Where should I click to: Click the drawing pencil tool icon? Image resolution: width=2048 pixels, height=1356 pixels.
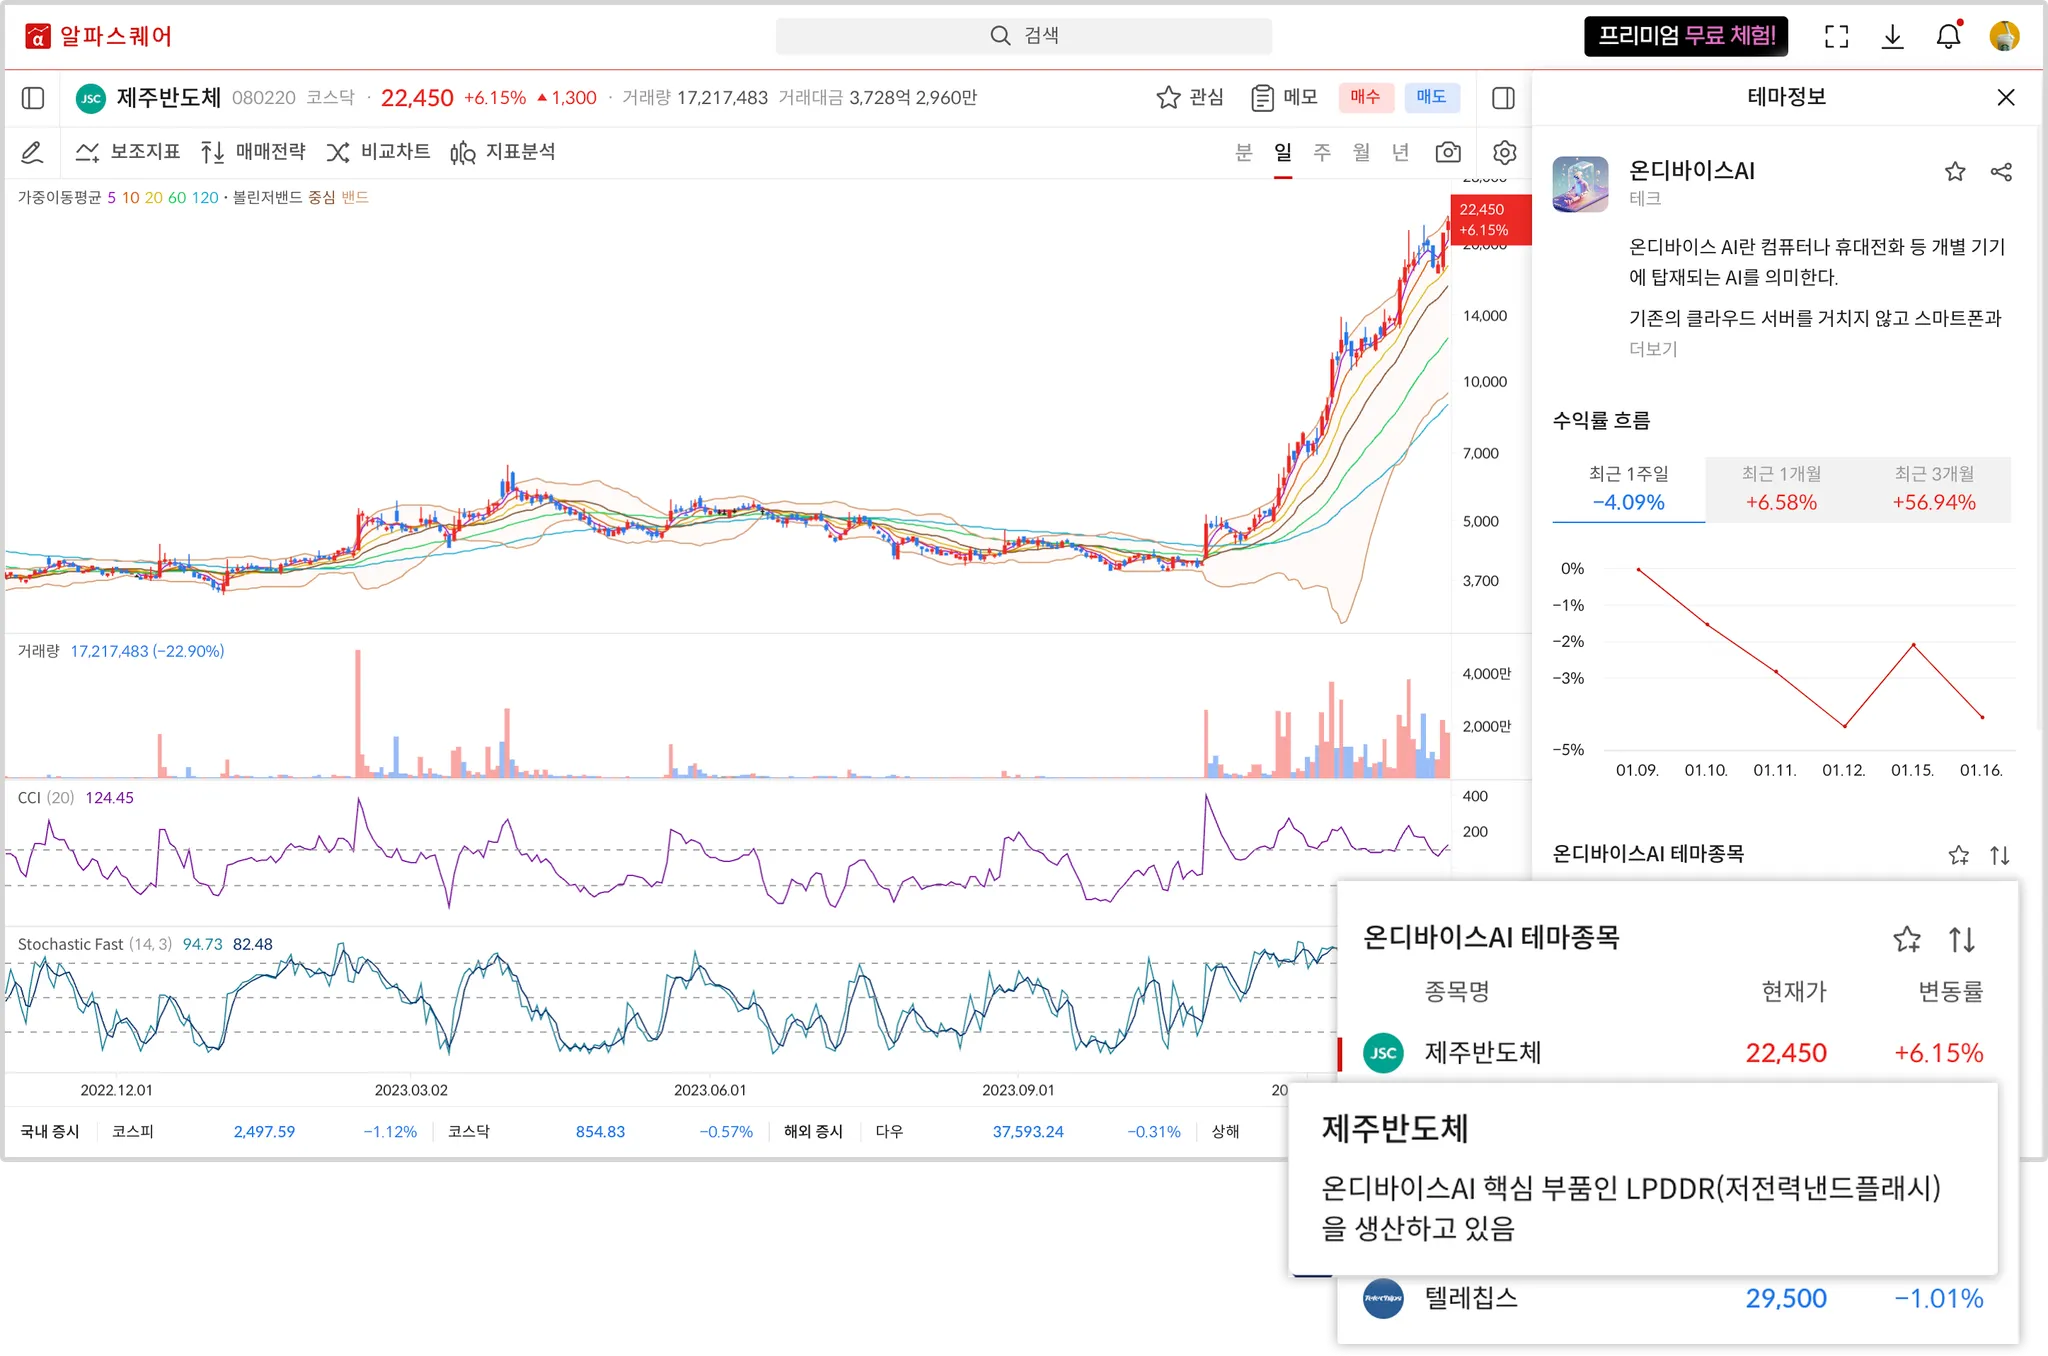(x=32, y=152)
